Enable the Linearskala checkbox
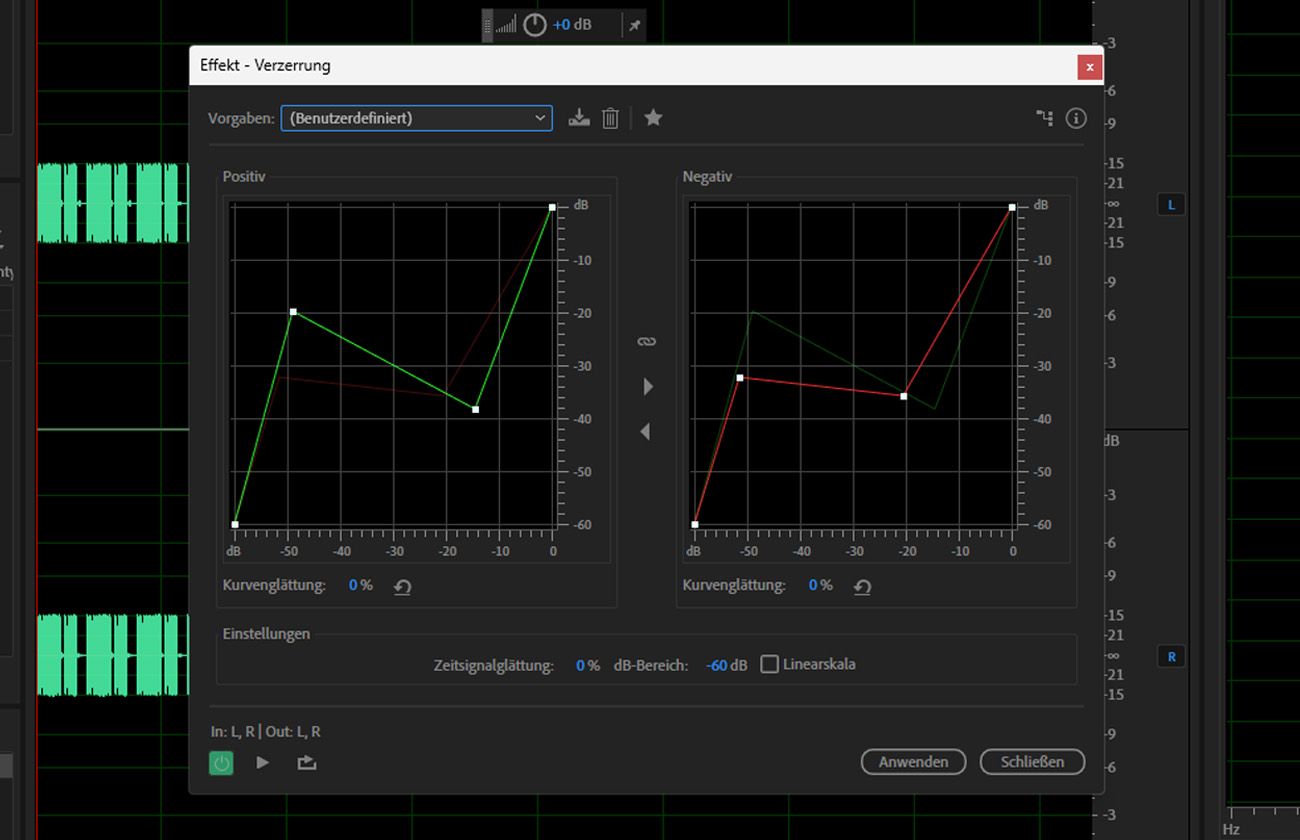The height and width of the screenshot is (840, 1300). (x=769, y=664)
